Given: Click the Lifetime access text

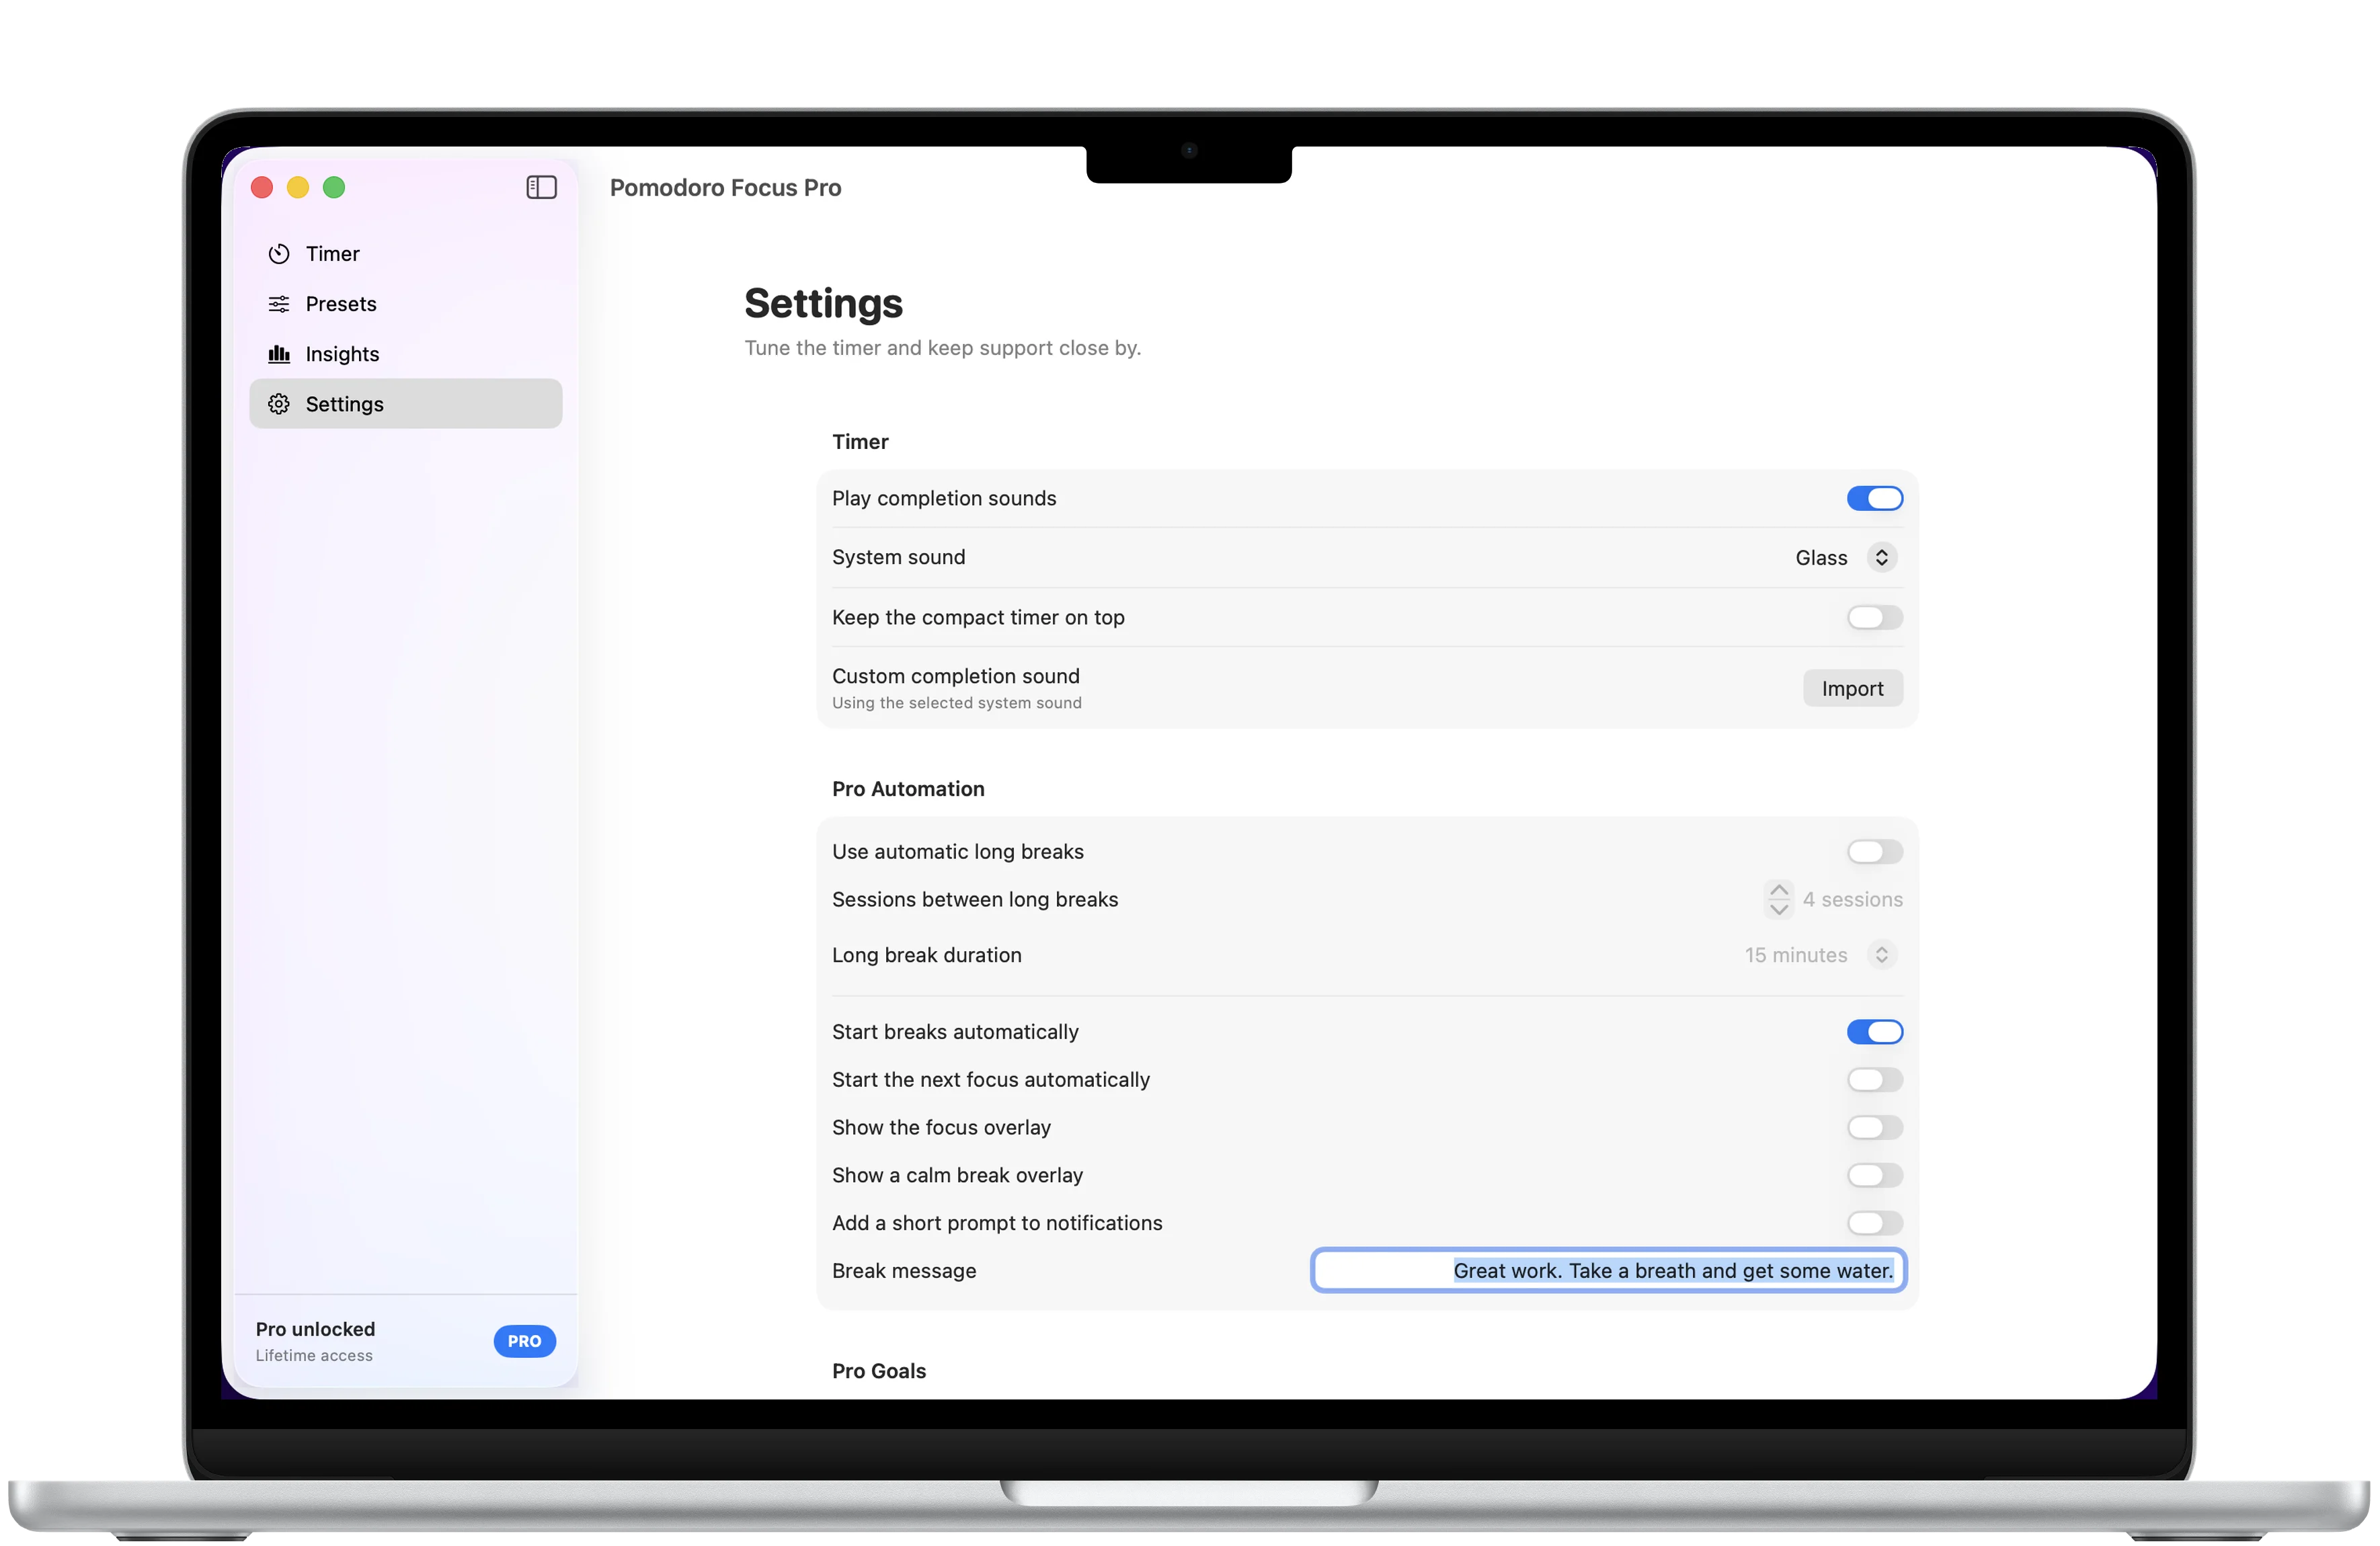Looking at the screenshot, I should coord(314,1355).
